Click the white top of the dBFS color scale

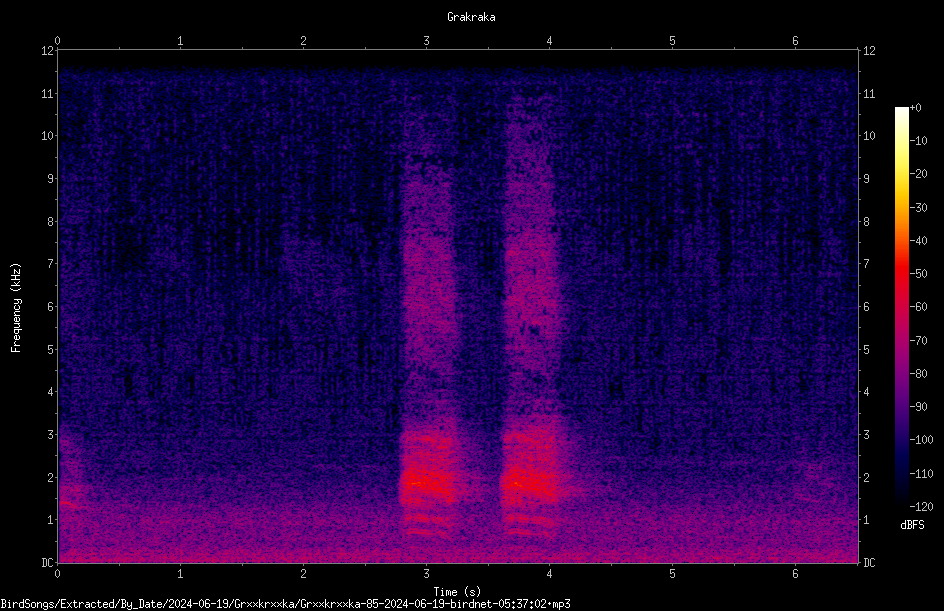pyautogui.click(x=901, y=110)
